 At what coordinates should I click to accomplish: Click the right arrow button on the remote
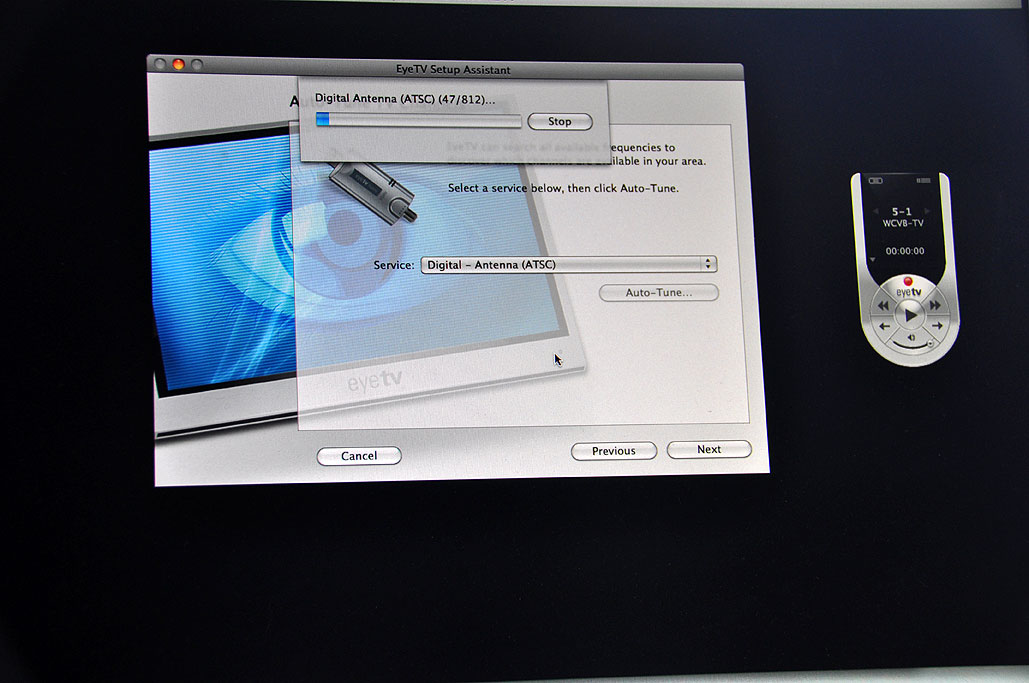936,326
